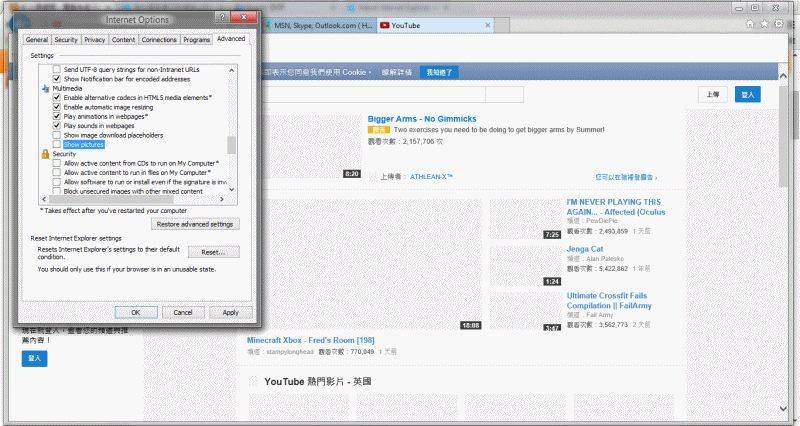Open the General tab
This screenshot has width=800, height=426.
click(37, 40)
